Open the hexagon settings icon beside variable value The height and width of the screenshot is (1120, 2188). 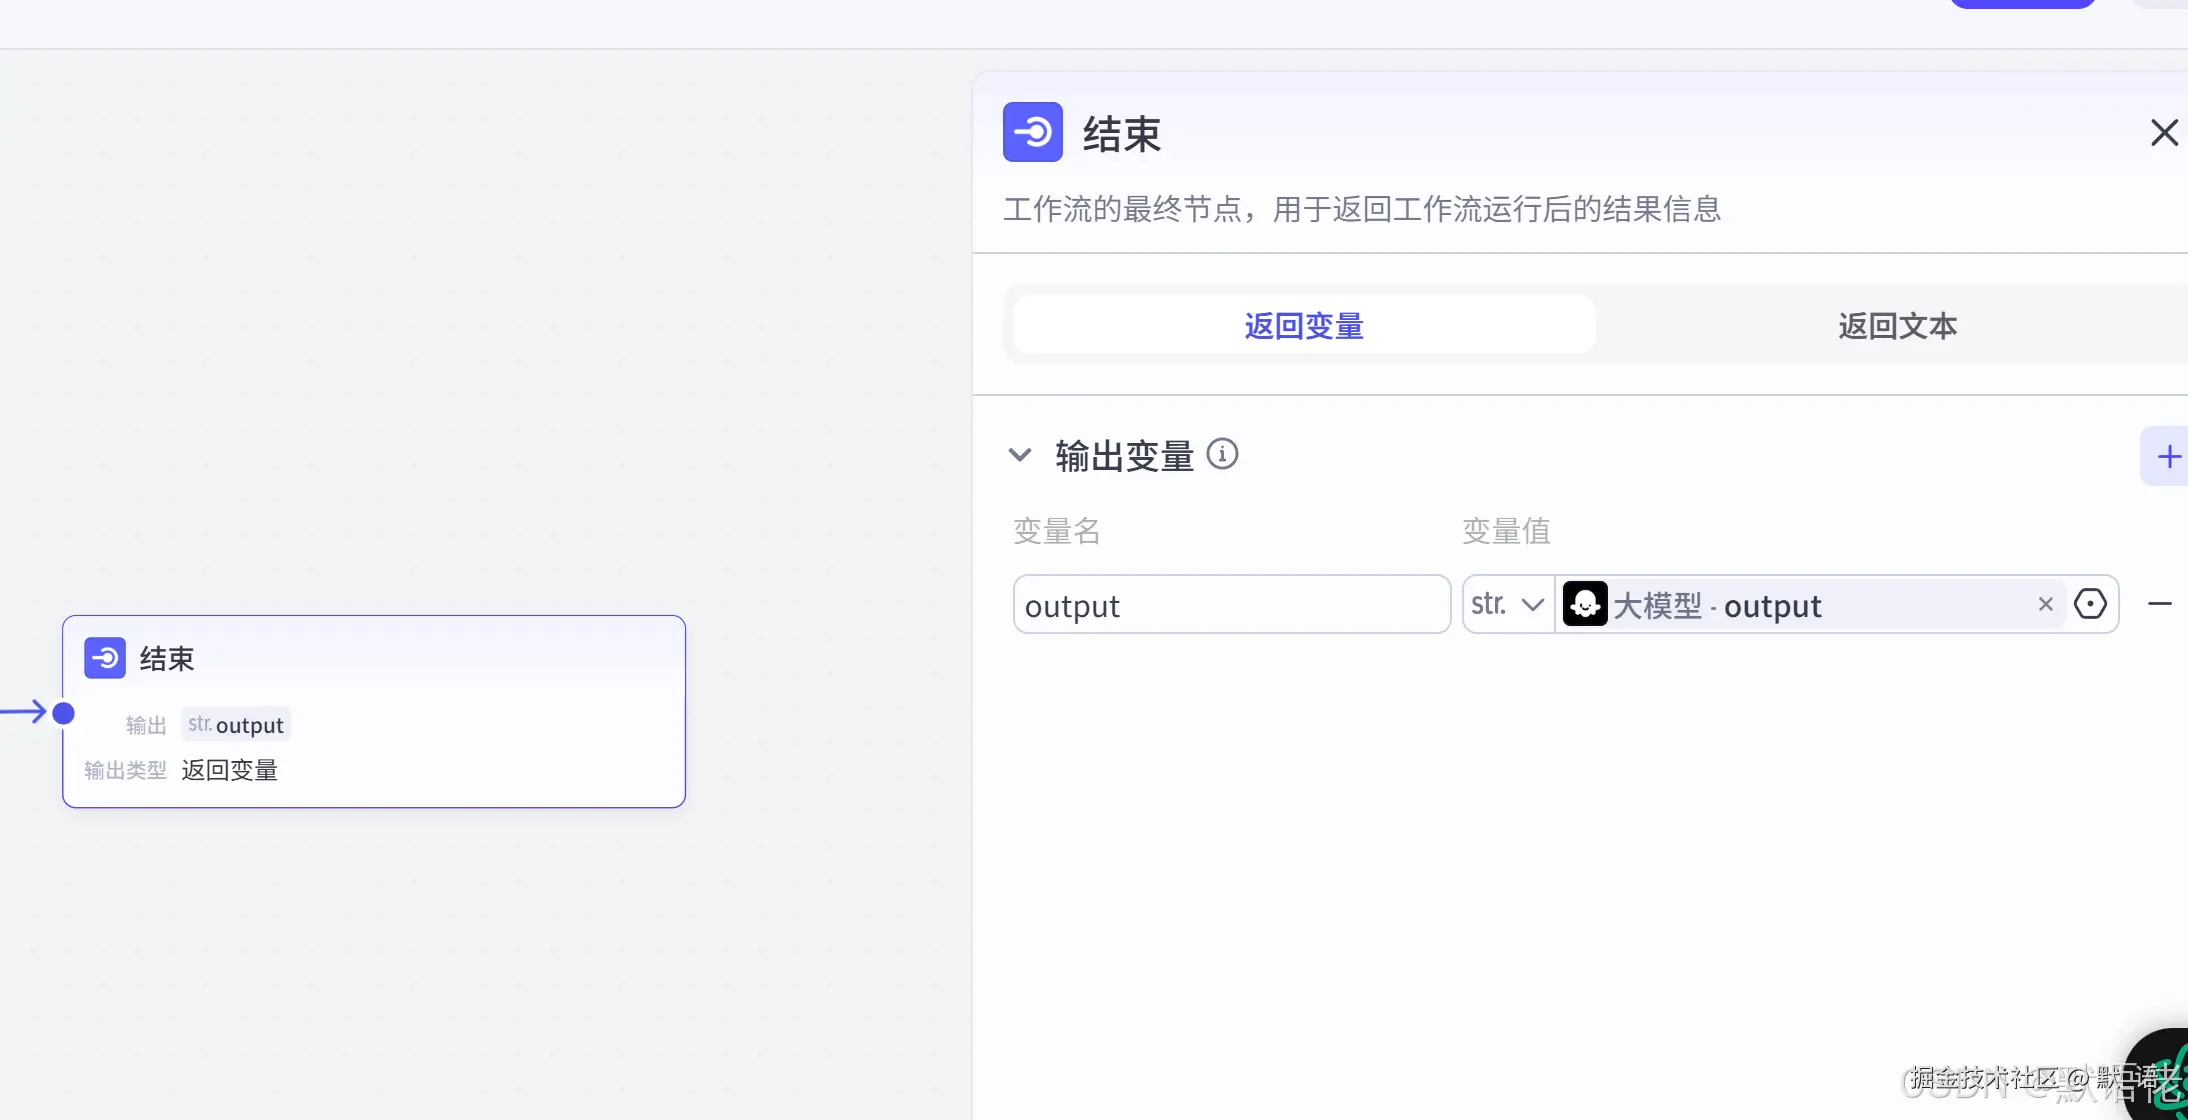click(2092, 604)
